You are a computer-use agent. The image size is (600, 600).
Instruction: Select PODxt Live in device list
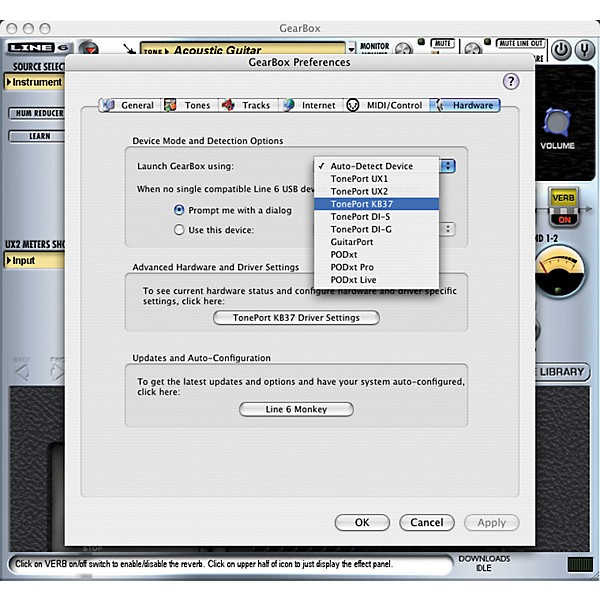tap(356, 280)
